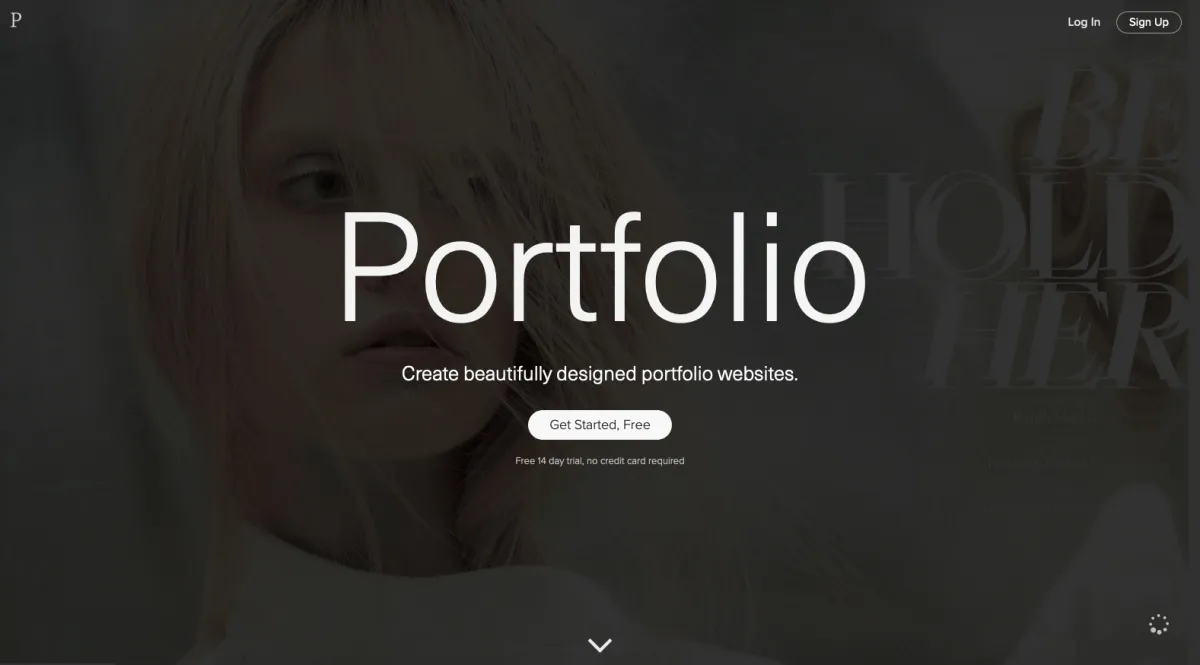
Task: Click Get Started, Free button
Action: pyautogui.click(x=600, y=425)
